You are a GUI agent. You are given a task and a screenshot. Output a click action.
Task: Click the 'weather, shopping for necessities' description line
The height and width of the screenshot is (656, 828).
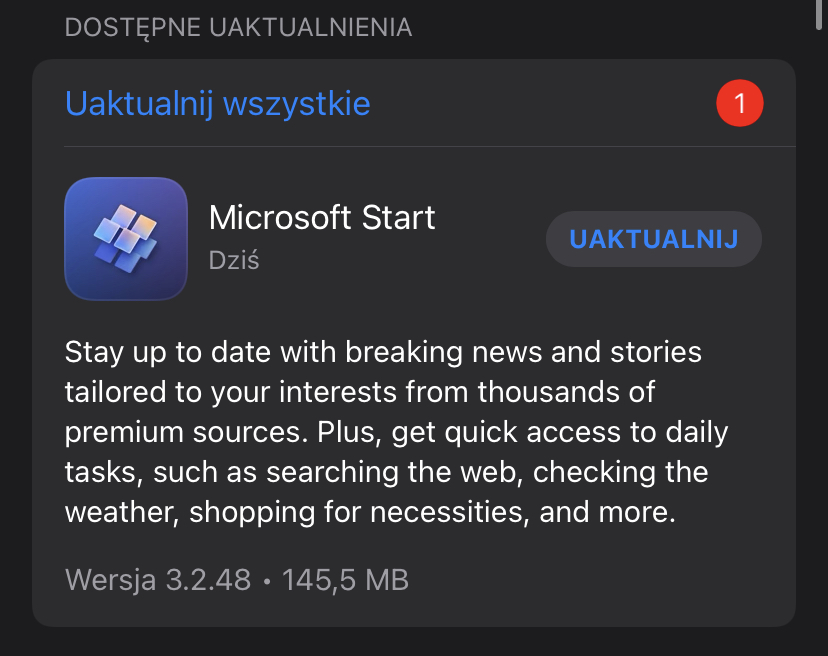pos(370,512)
